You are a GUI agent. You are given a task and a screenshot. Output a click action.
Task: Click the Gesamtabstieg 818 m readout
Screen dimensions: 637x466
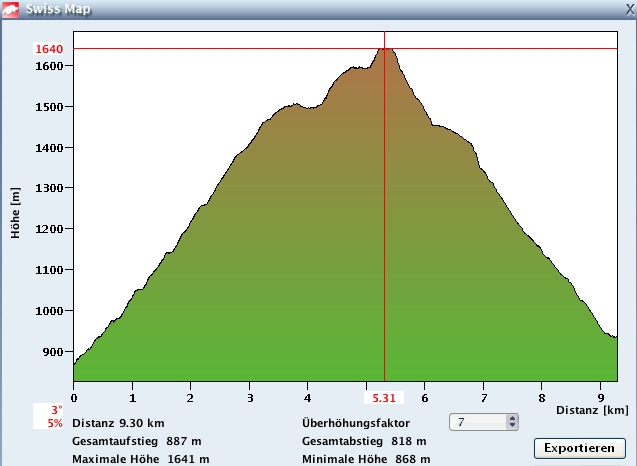pos(364,441)
